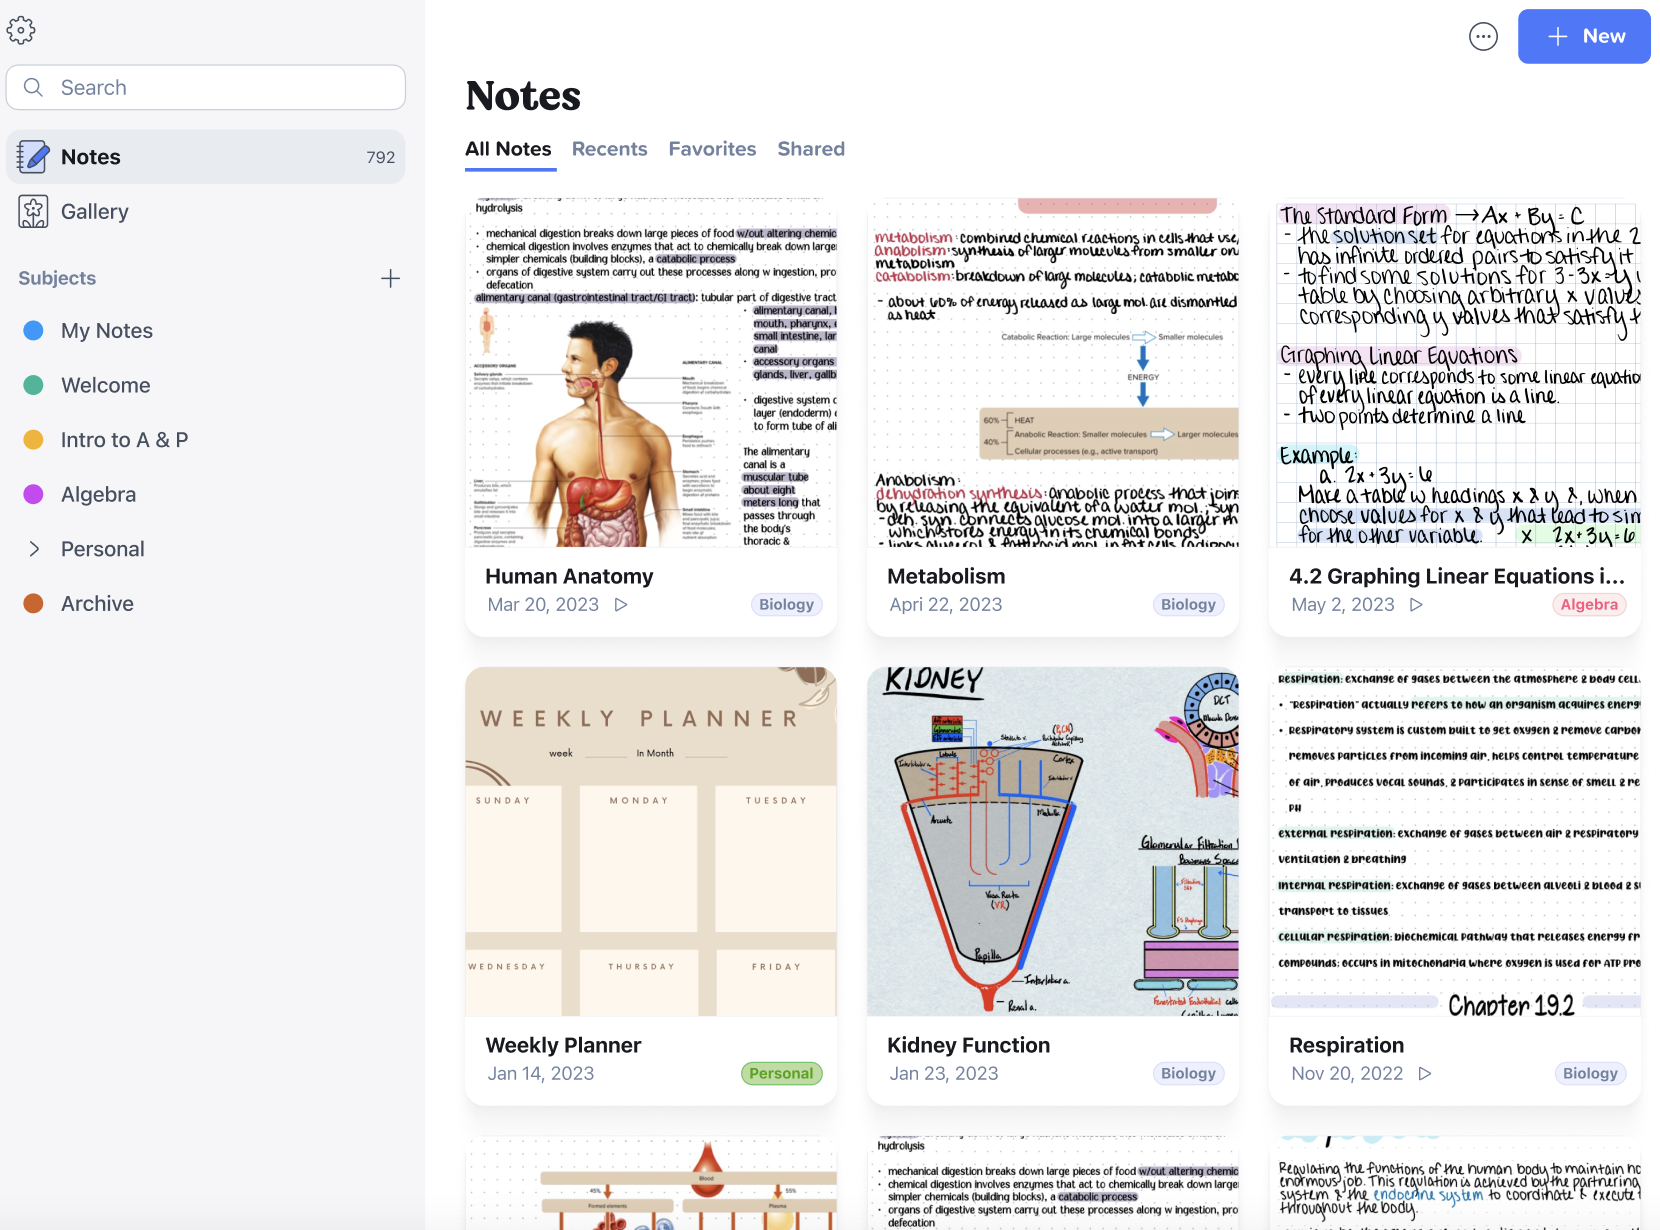The width and height of the screenshot is (1660, 1230).
Task: Play audio recording on Human Anatomy note
Action: pyautogui.click(x=622, y=604)
